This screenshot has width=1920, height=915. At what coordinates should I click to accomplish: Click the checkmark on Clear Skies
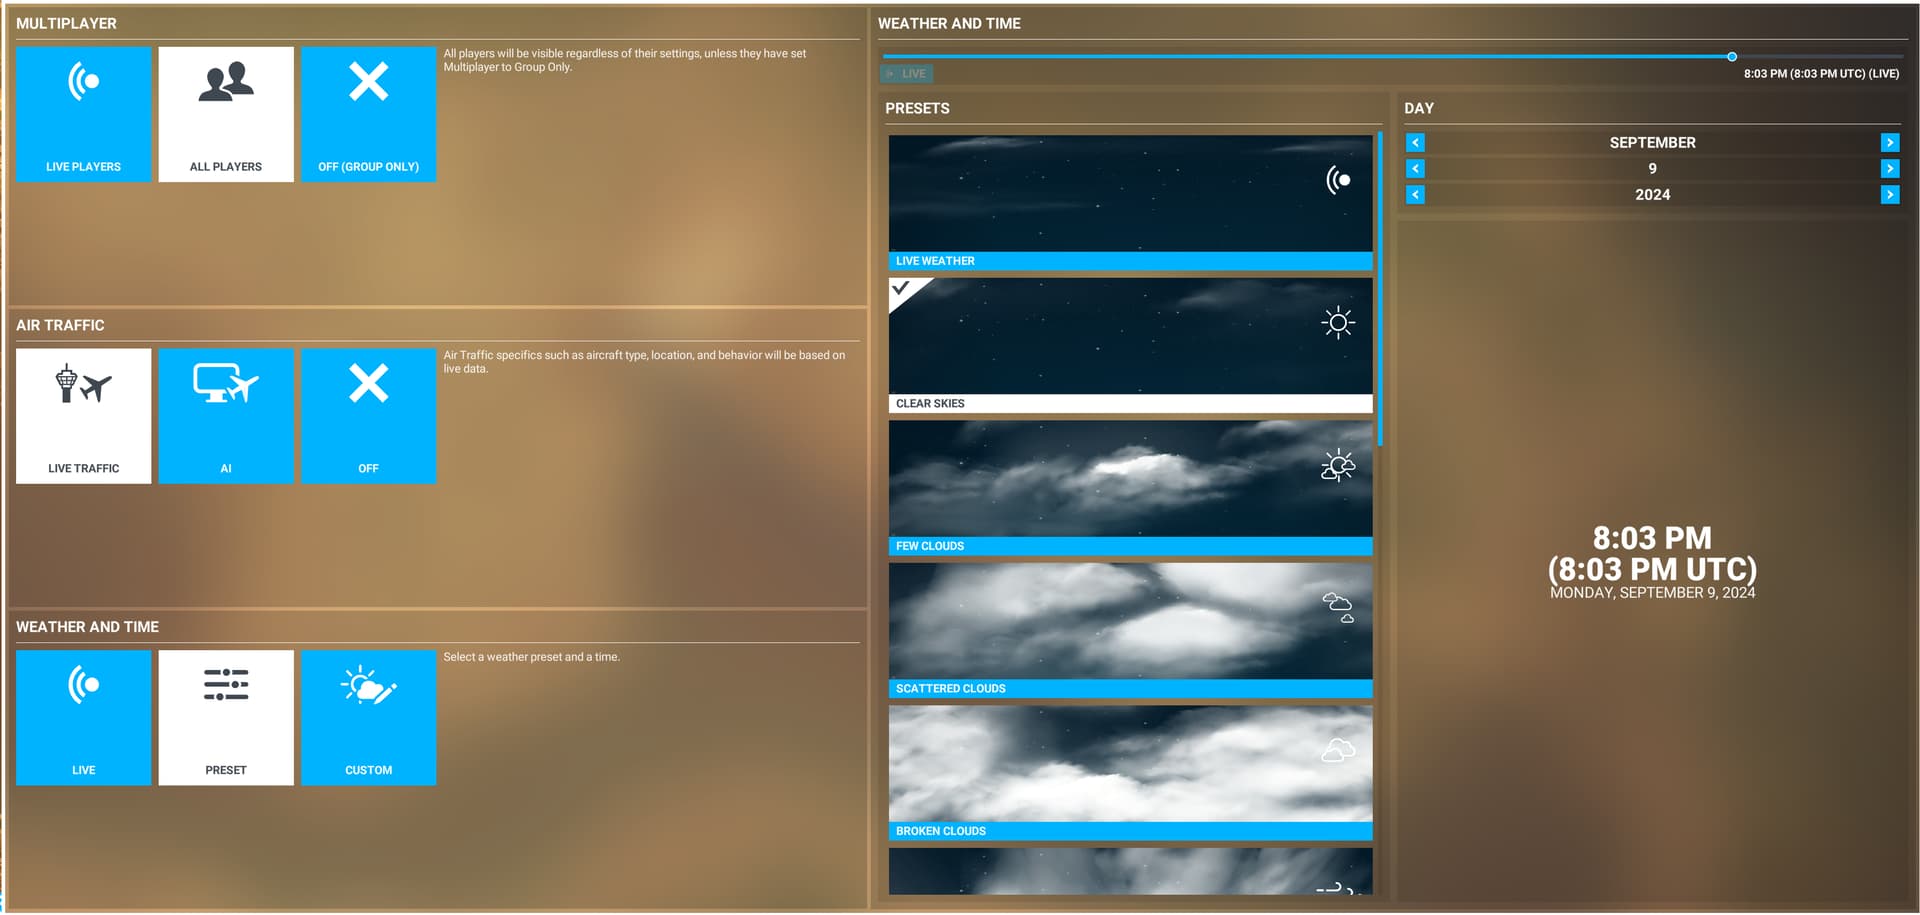coord(902,288)
